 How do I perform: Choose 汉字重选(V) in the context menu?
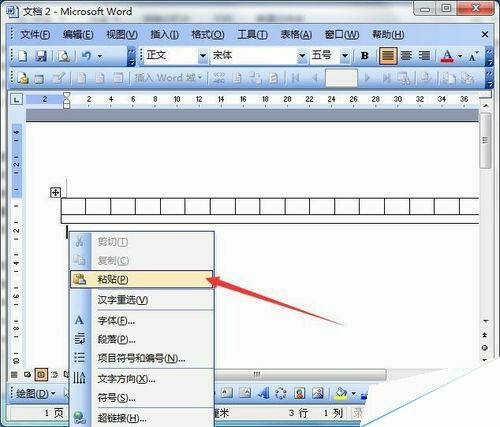click(141, 300)
